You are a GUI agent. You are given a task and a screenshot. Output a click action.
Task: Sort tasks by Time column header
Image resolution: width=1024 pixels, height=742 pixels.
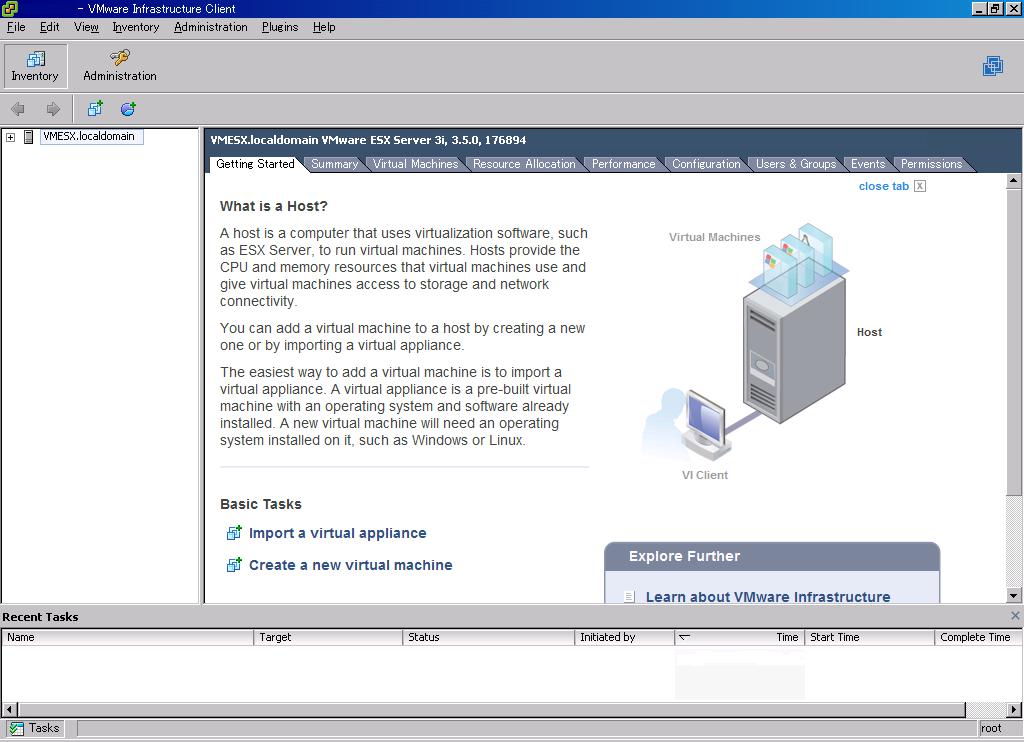click(x=739, y=637)
